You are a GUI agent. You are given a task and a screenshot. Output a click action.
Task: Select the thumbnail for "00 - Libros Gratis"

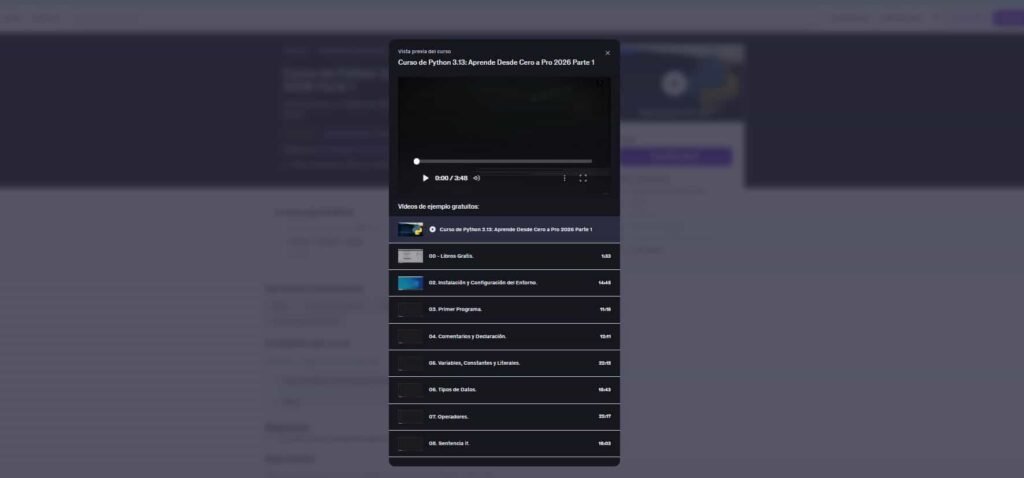tap(410, 256)
